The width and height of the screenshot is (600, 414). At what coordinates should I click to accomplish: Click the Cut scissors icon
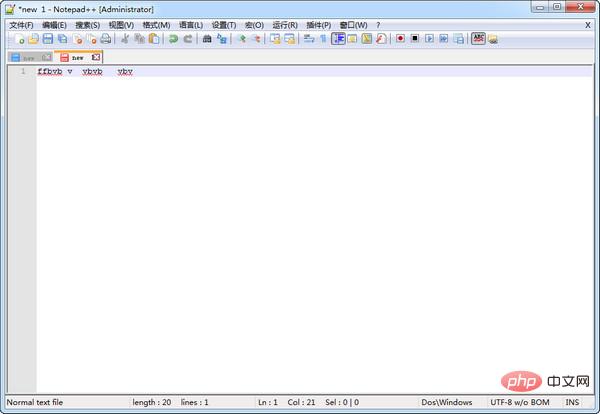point(125,39)
